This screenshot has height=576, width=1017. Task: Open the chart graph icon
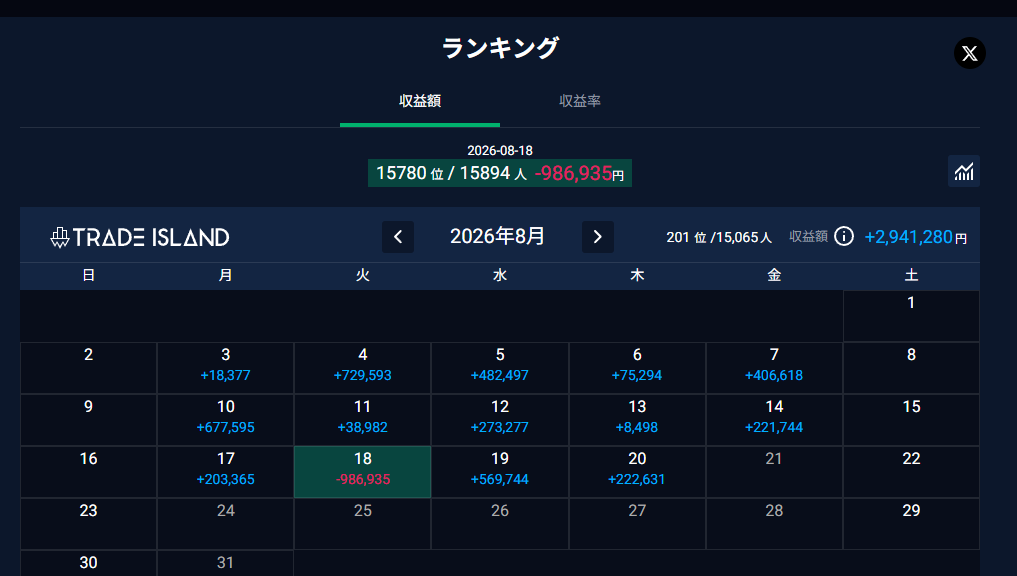[x=964, y=171]
